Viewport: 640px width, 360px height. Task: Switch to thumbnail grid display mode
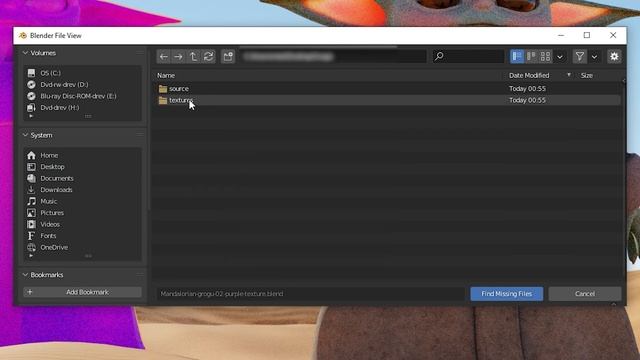(x=545, y=56)
